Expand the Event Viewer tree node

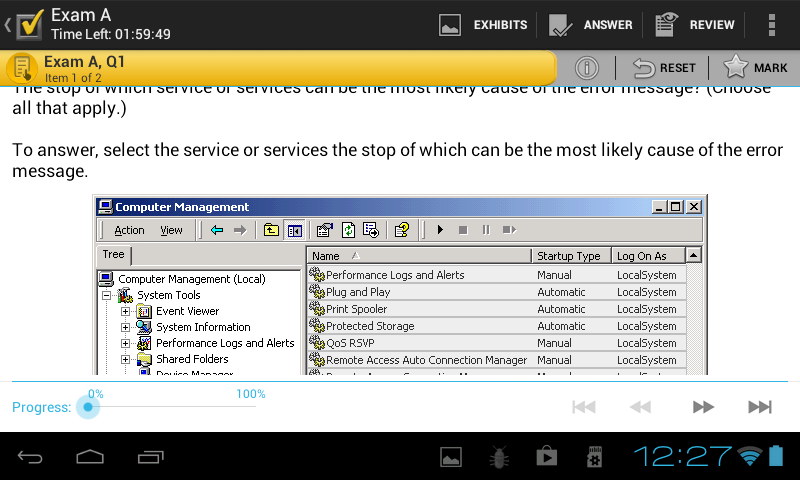coord(126,311)
